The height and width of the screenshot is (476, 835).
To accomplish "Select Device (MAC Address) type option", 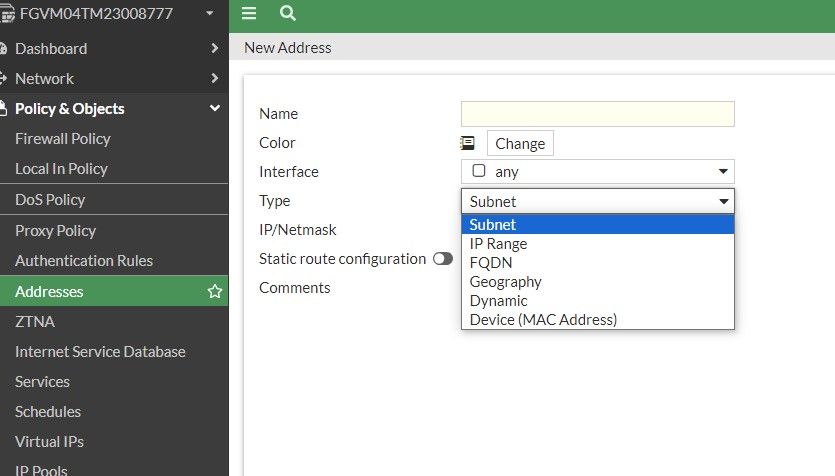I will (x=543, y=320).
